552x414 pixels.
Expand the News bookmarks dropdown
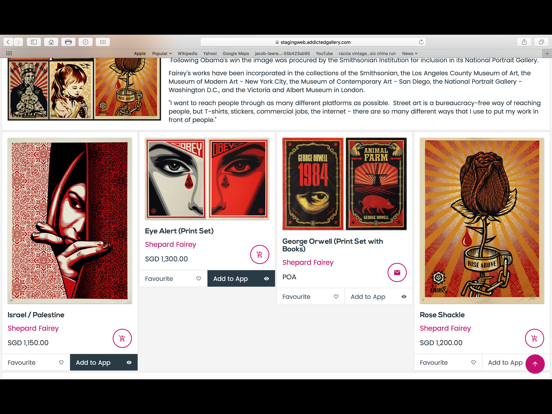pyautogui.click(x=410, y=54)
